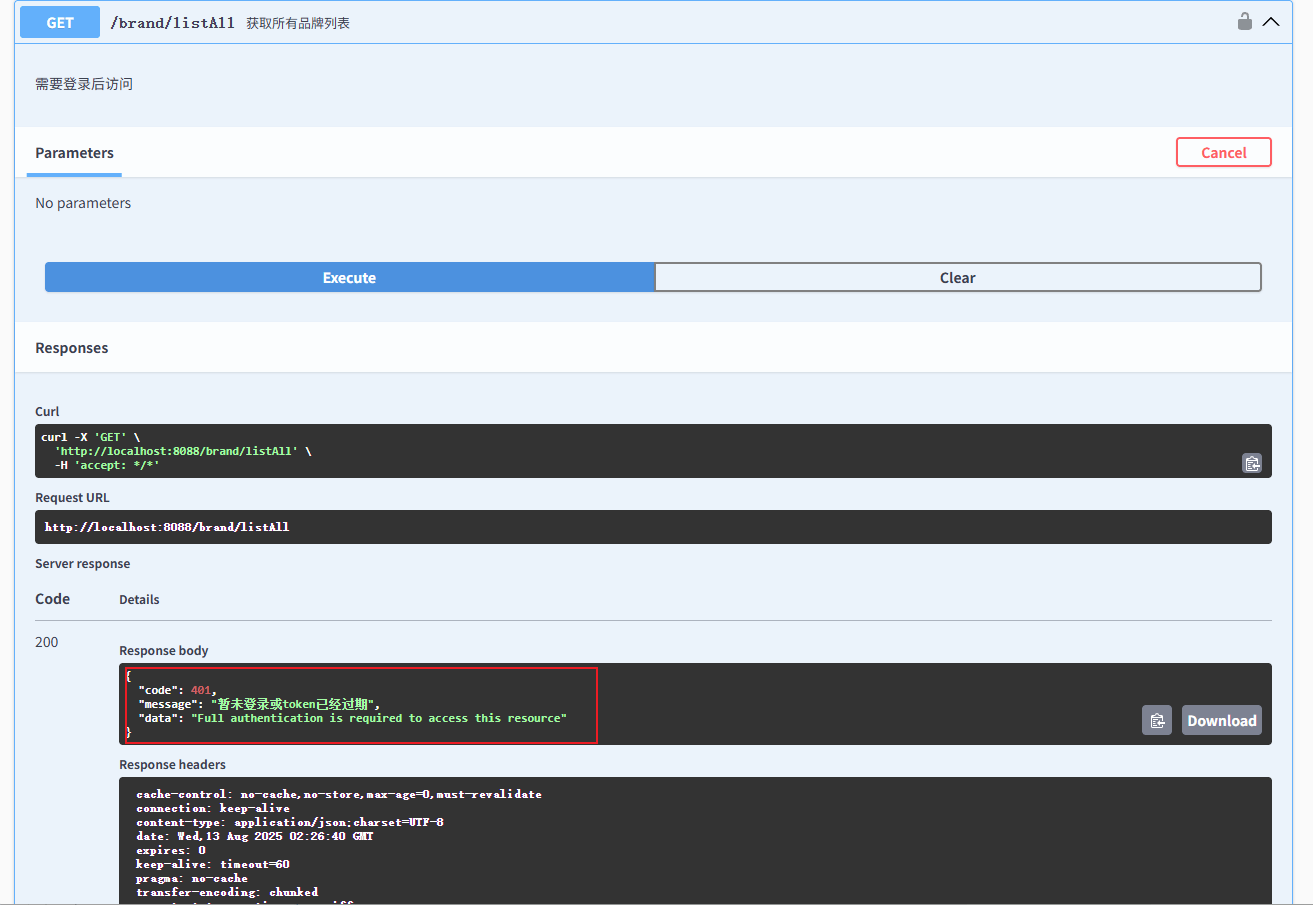Select the Parameters tab
Screen dimensions: 1313x905
pos(75,153)
